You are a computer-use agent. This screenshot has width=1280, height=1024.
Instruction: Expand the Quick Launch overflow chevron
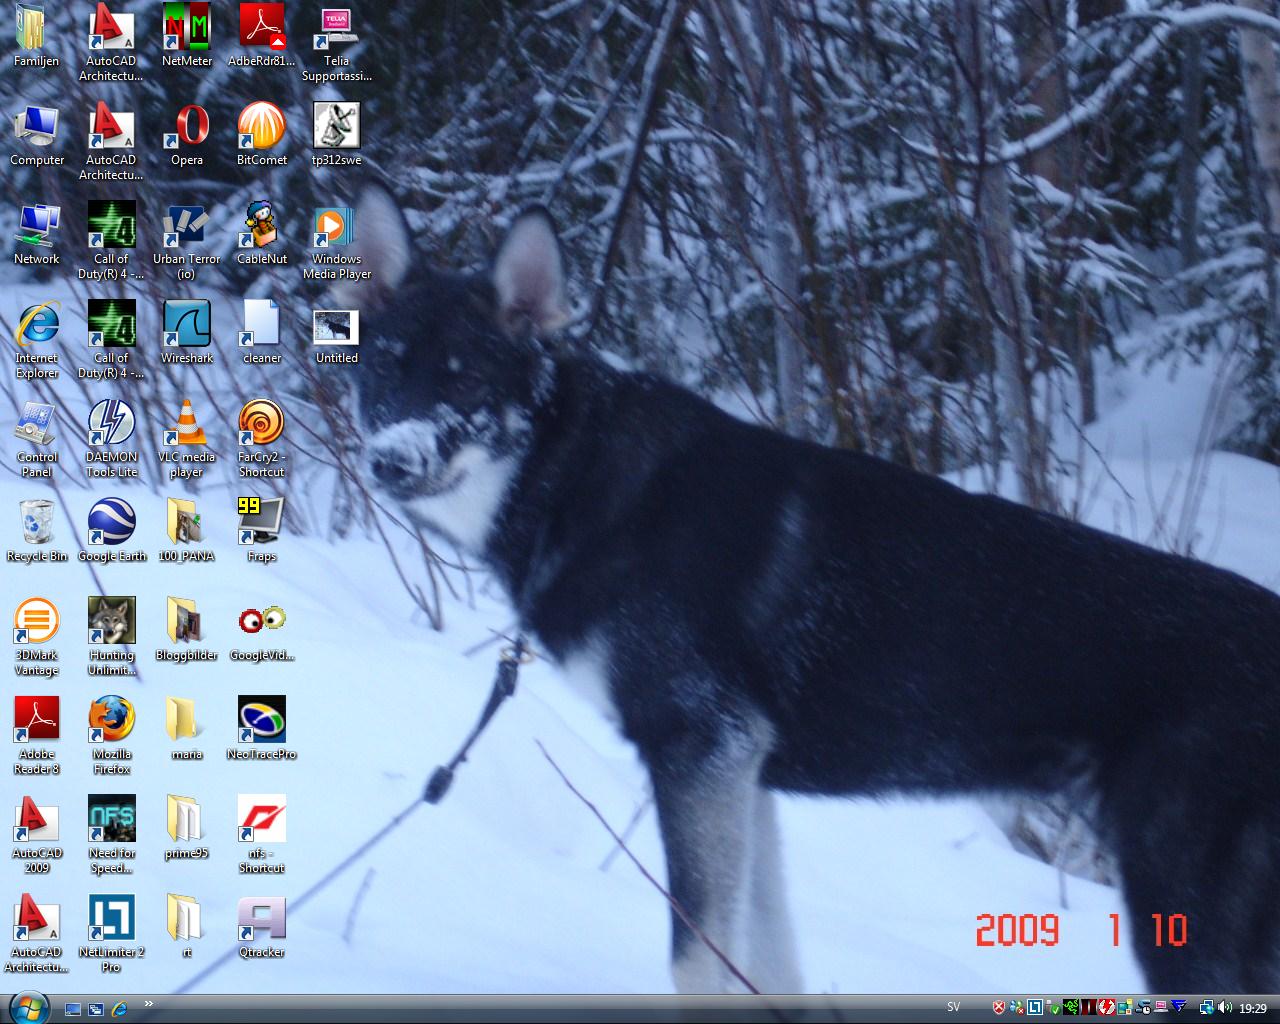[149, 1003]
